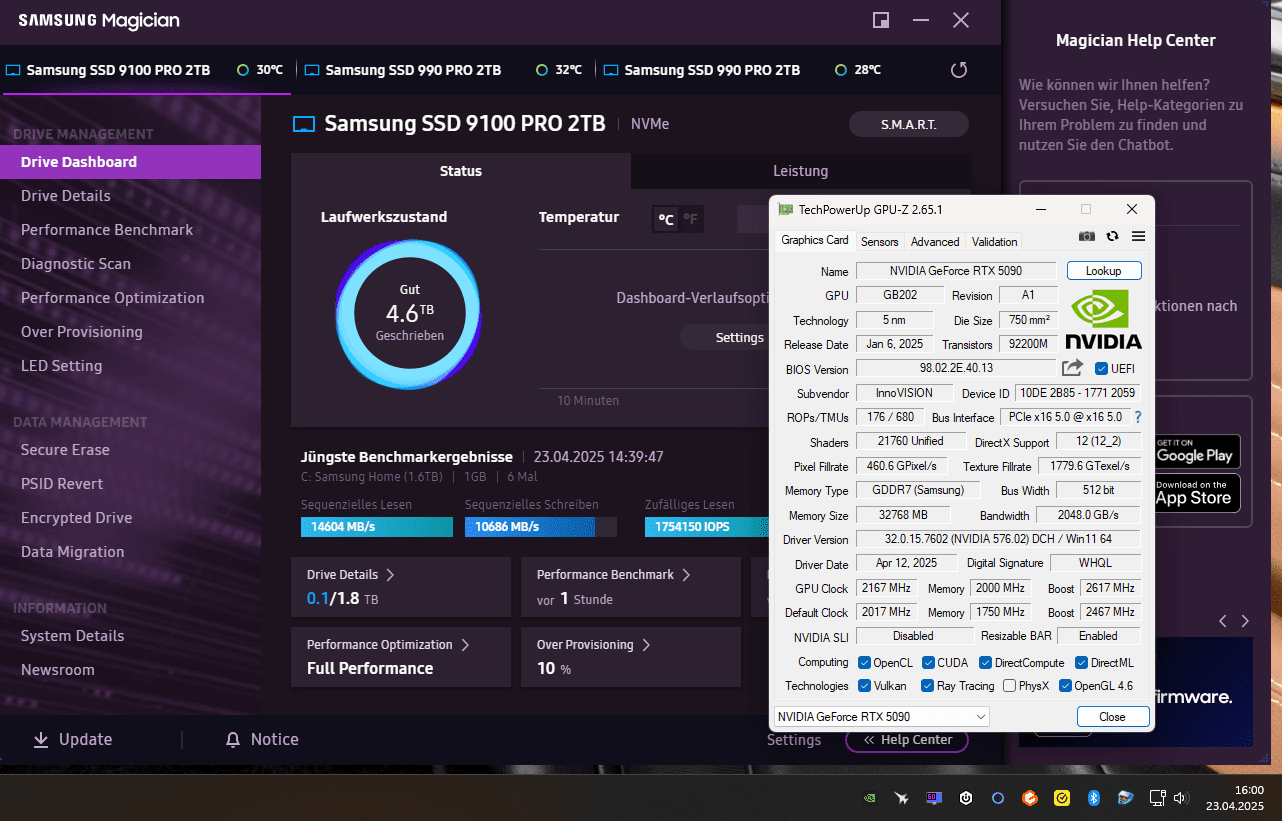This screenshot has width=1282, height=821.
Task: Open the GPU selection dropdown showing RTX 5090
Action: click(x=882, y=716)
